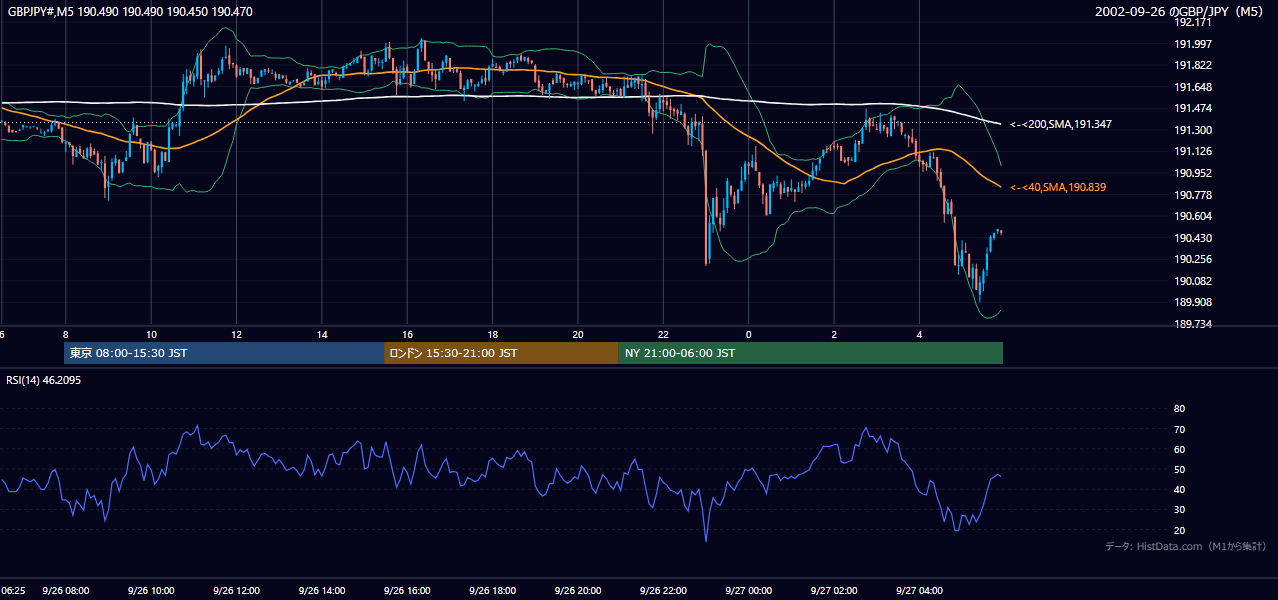Screen dimensions: 1278x600
Task: Click the 9/26 16:00 date label
Action: tap(407, 591)
